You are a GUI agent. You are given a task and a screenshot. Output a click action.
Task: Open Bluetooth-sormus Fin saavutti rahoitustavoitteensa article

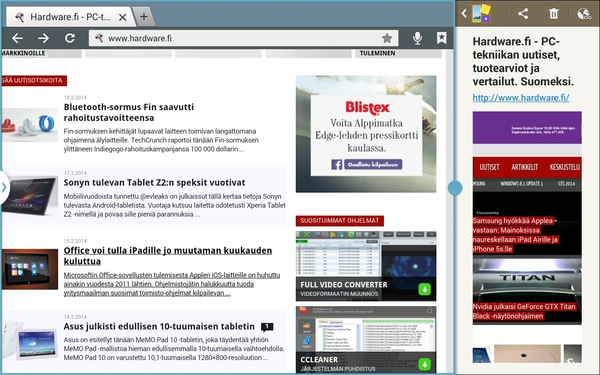coord(129,112)
